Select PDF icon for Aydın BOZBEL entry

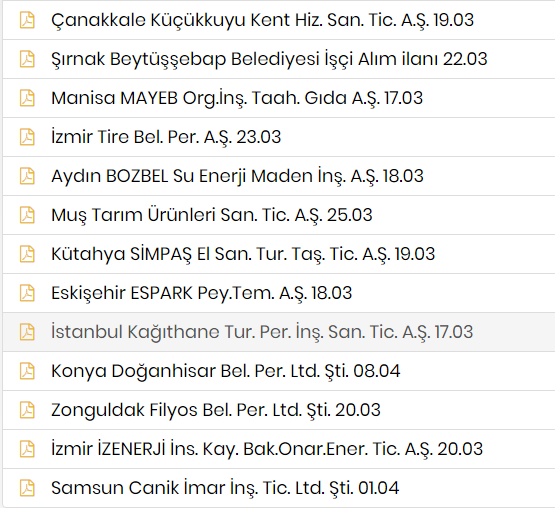tap(27, 176)
